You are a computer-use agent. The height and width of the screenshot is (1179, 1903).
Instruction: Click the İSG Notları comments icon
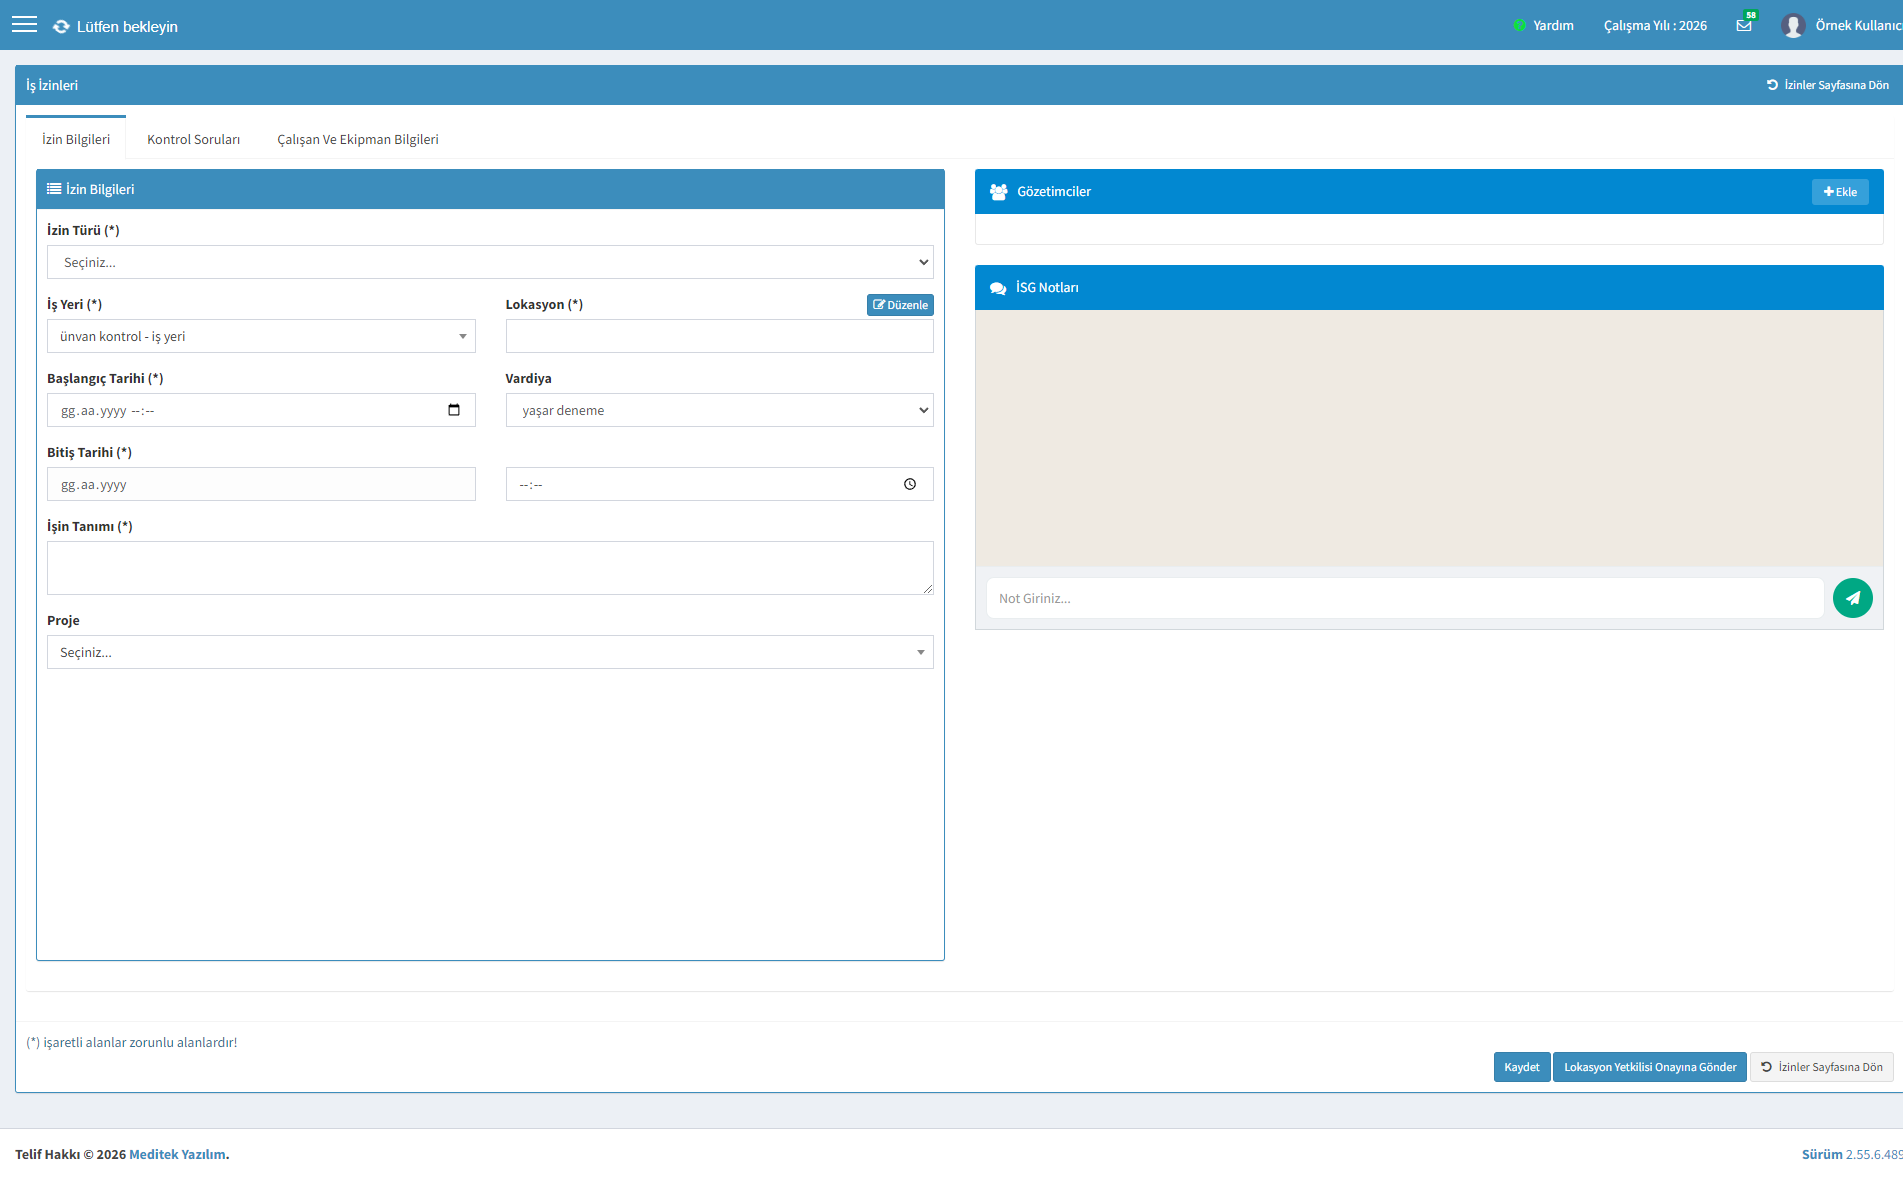coord(998,288)
